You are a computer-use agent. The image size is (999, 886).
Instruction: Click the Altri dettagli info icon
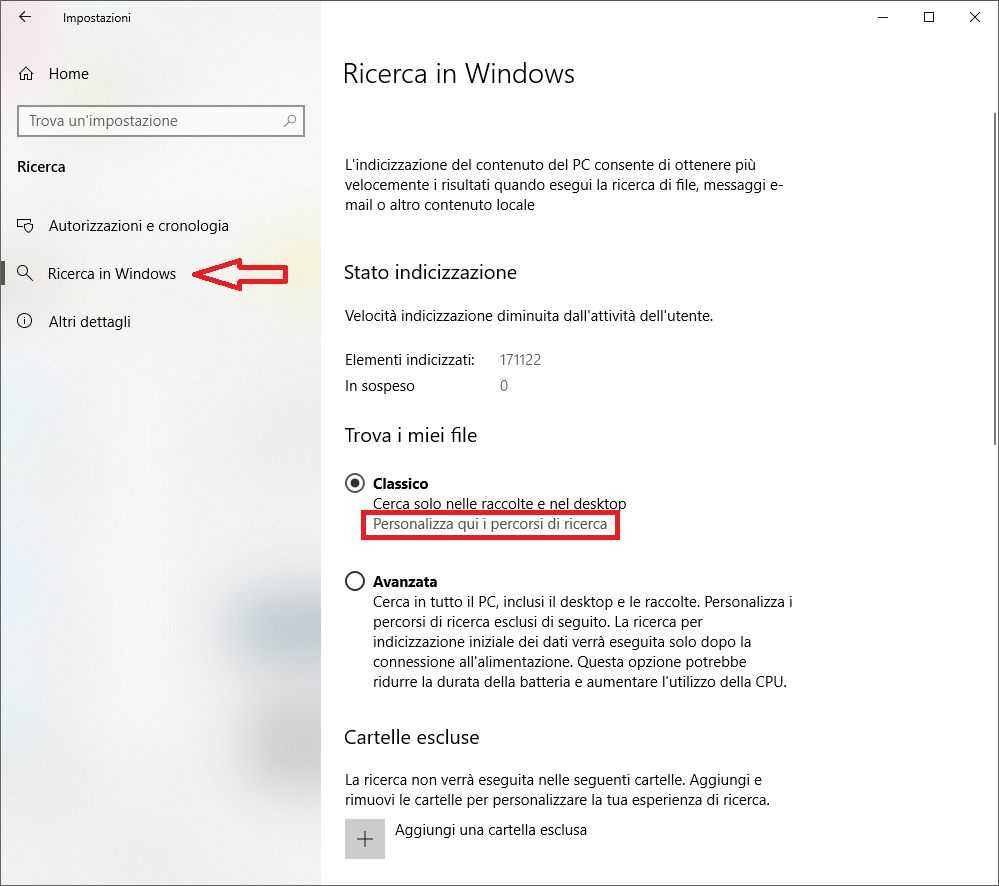(25, 321)
